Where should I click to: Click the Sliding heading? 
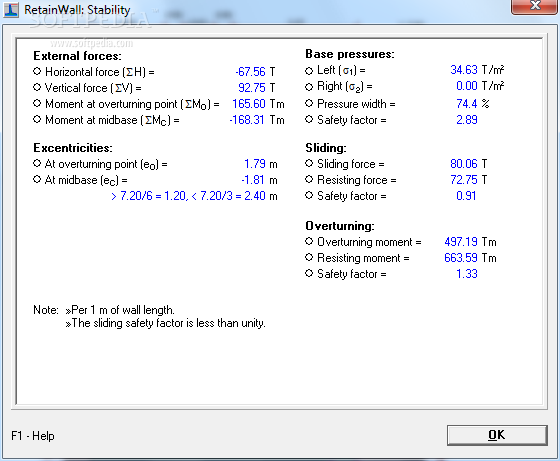tap(326, 148)
